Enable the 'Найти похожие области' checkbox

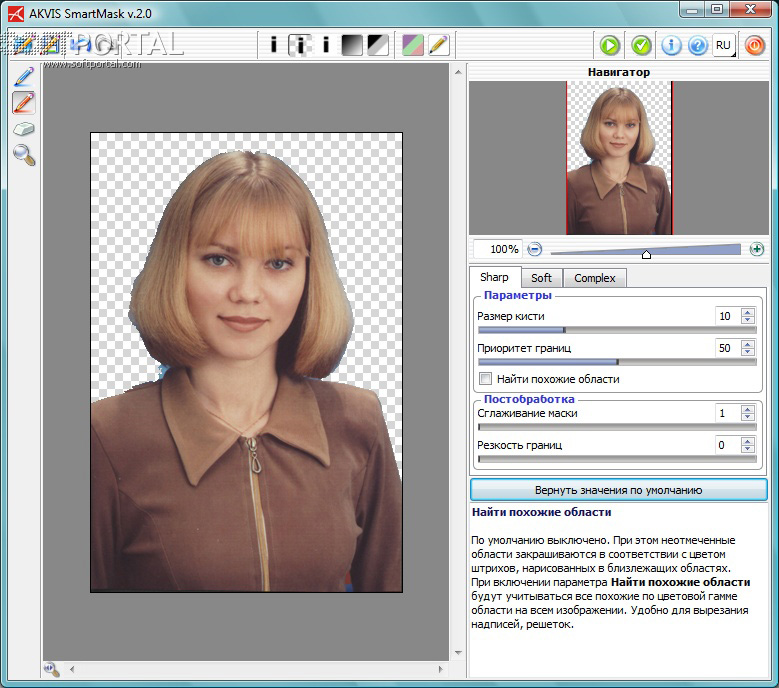click(x=486, y=379)
